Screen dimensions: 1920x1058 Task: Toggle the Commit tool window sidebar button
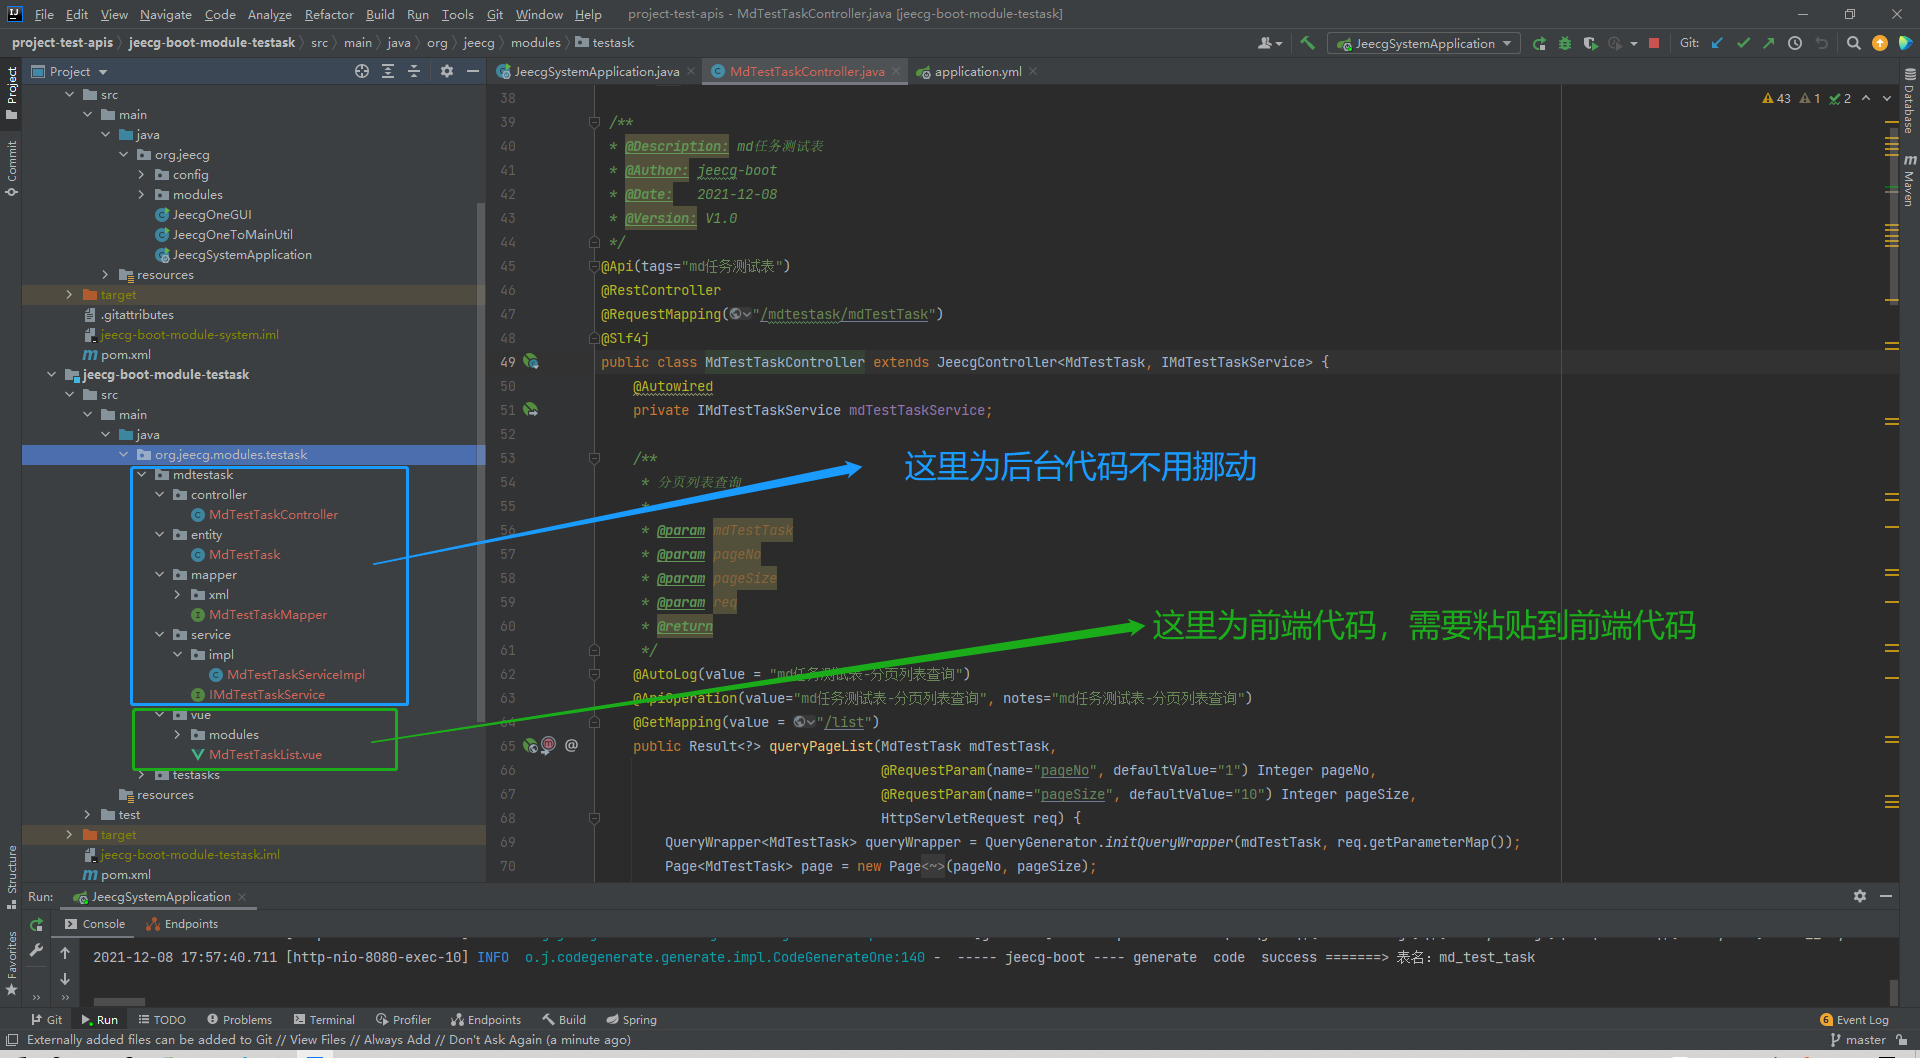point(11,168)
